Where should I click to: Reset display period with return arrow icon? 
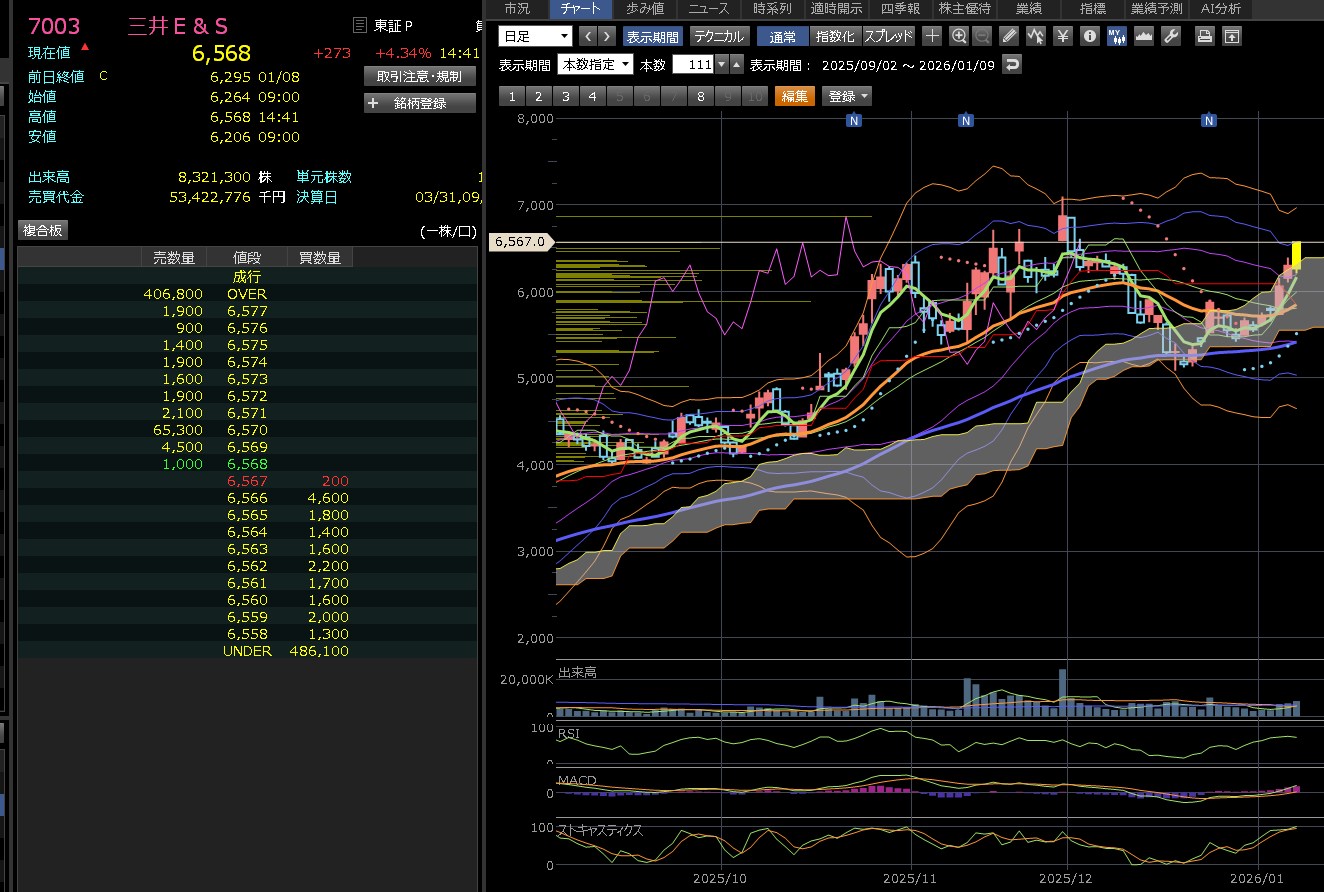pos(1013,64)
